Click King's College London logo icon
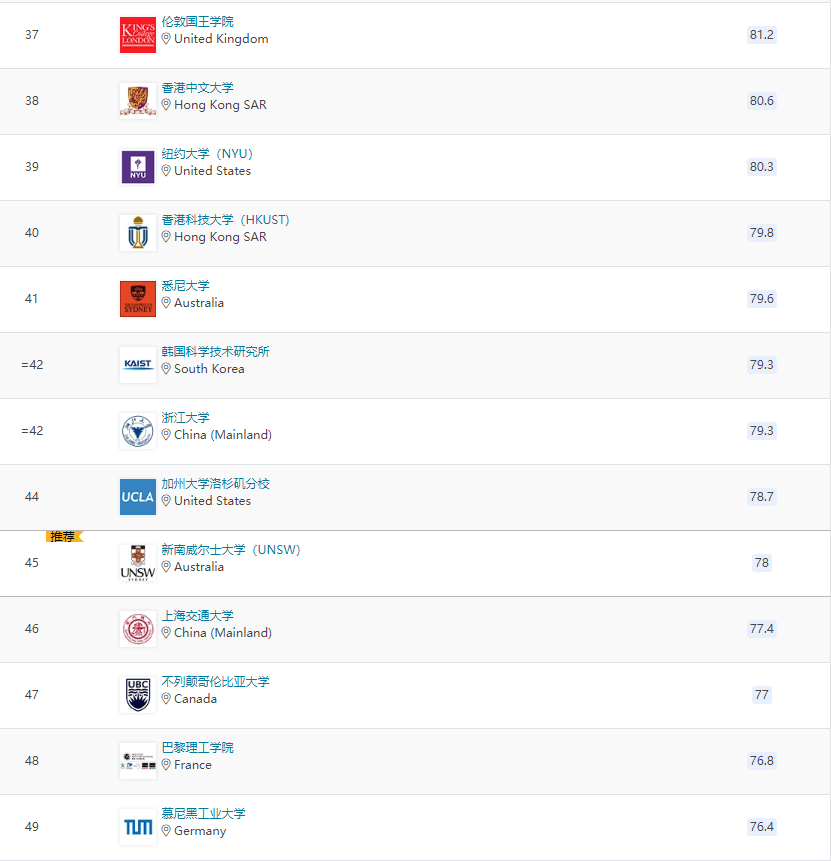This screenshot has width=831, height=861. tap(137, 35)
